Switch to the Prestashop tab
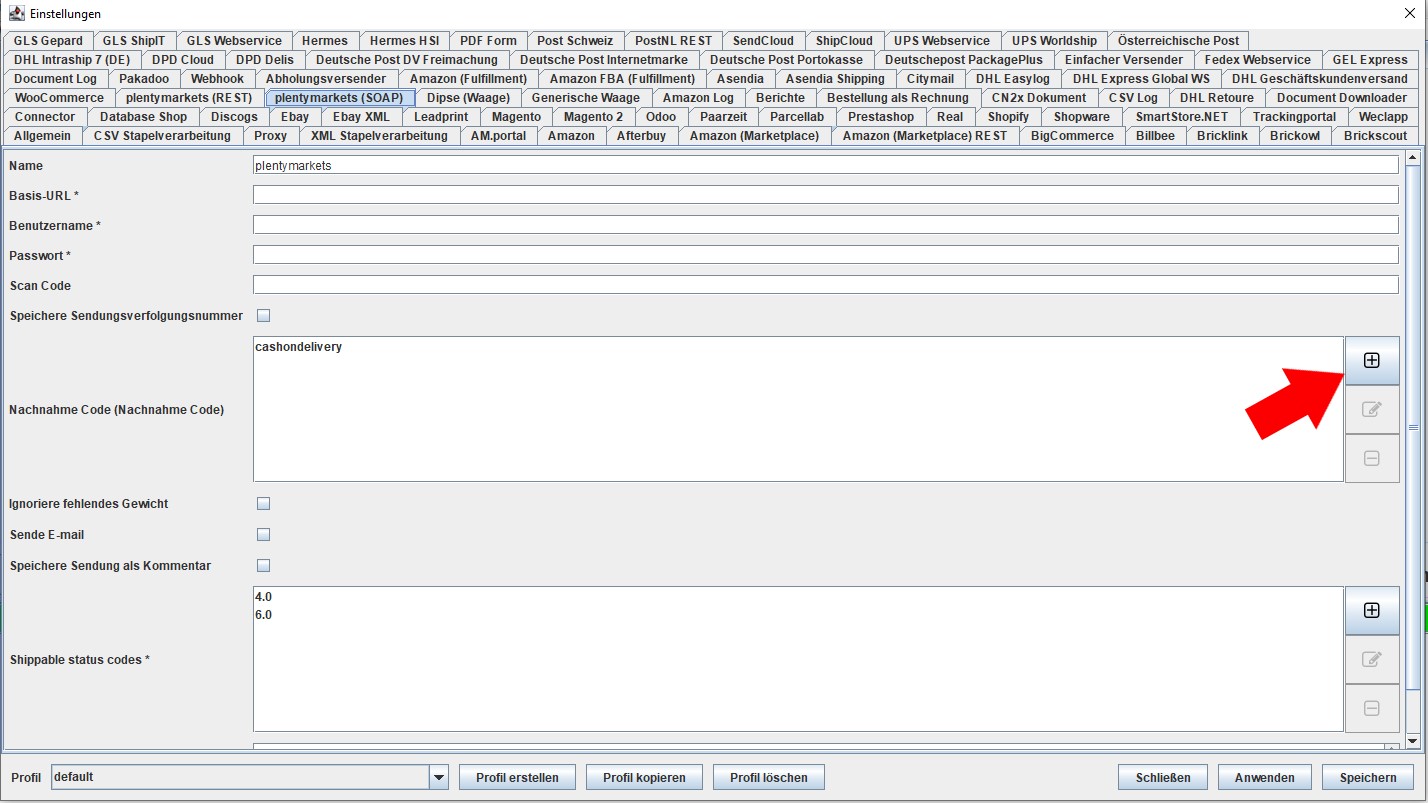This screenshot has height=803, width=1428. click(x=881, y=117)
